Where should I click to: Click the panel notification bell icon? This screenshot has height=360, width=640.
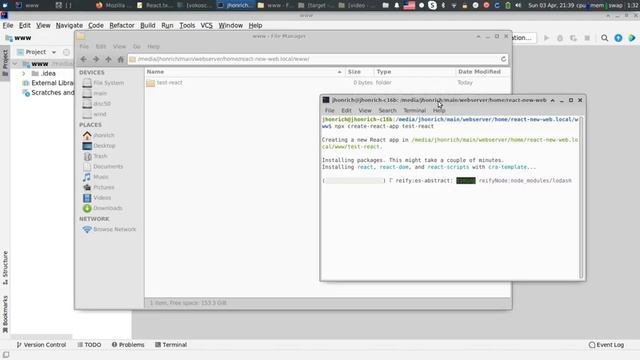click(397, 5)
